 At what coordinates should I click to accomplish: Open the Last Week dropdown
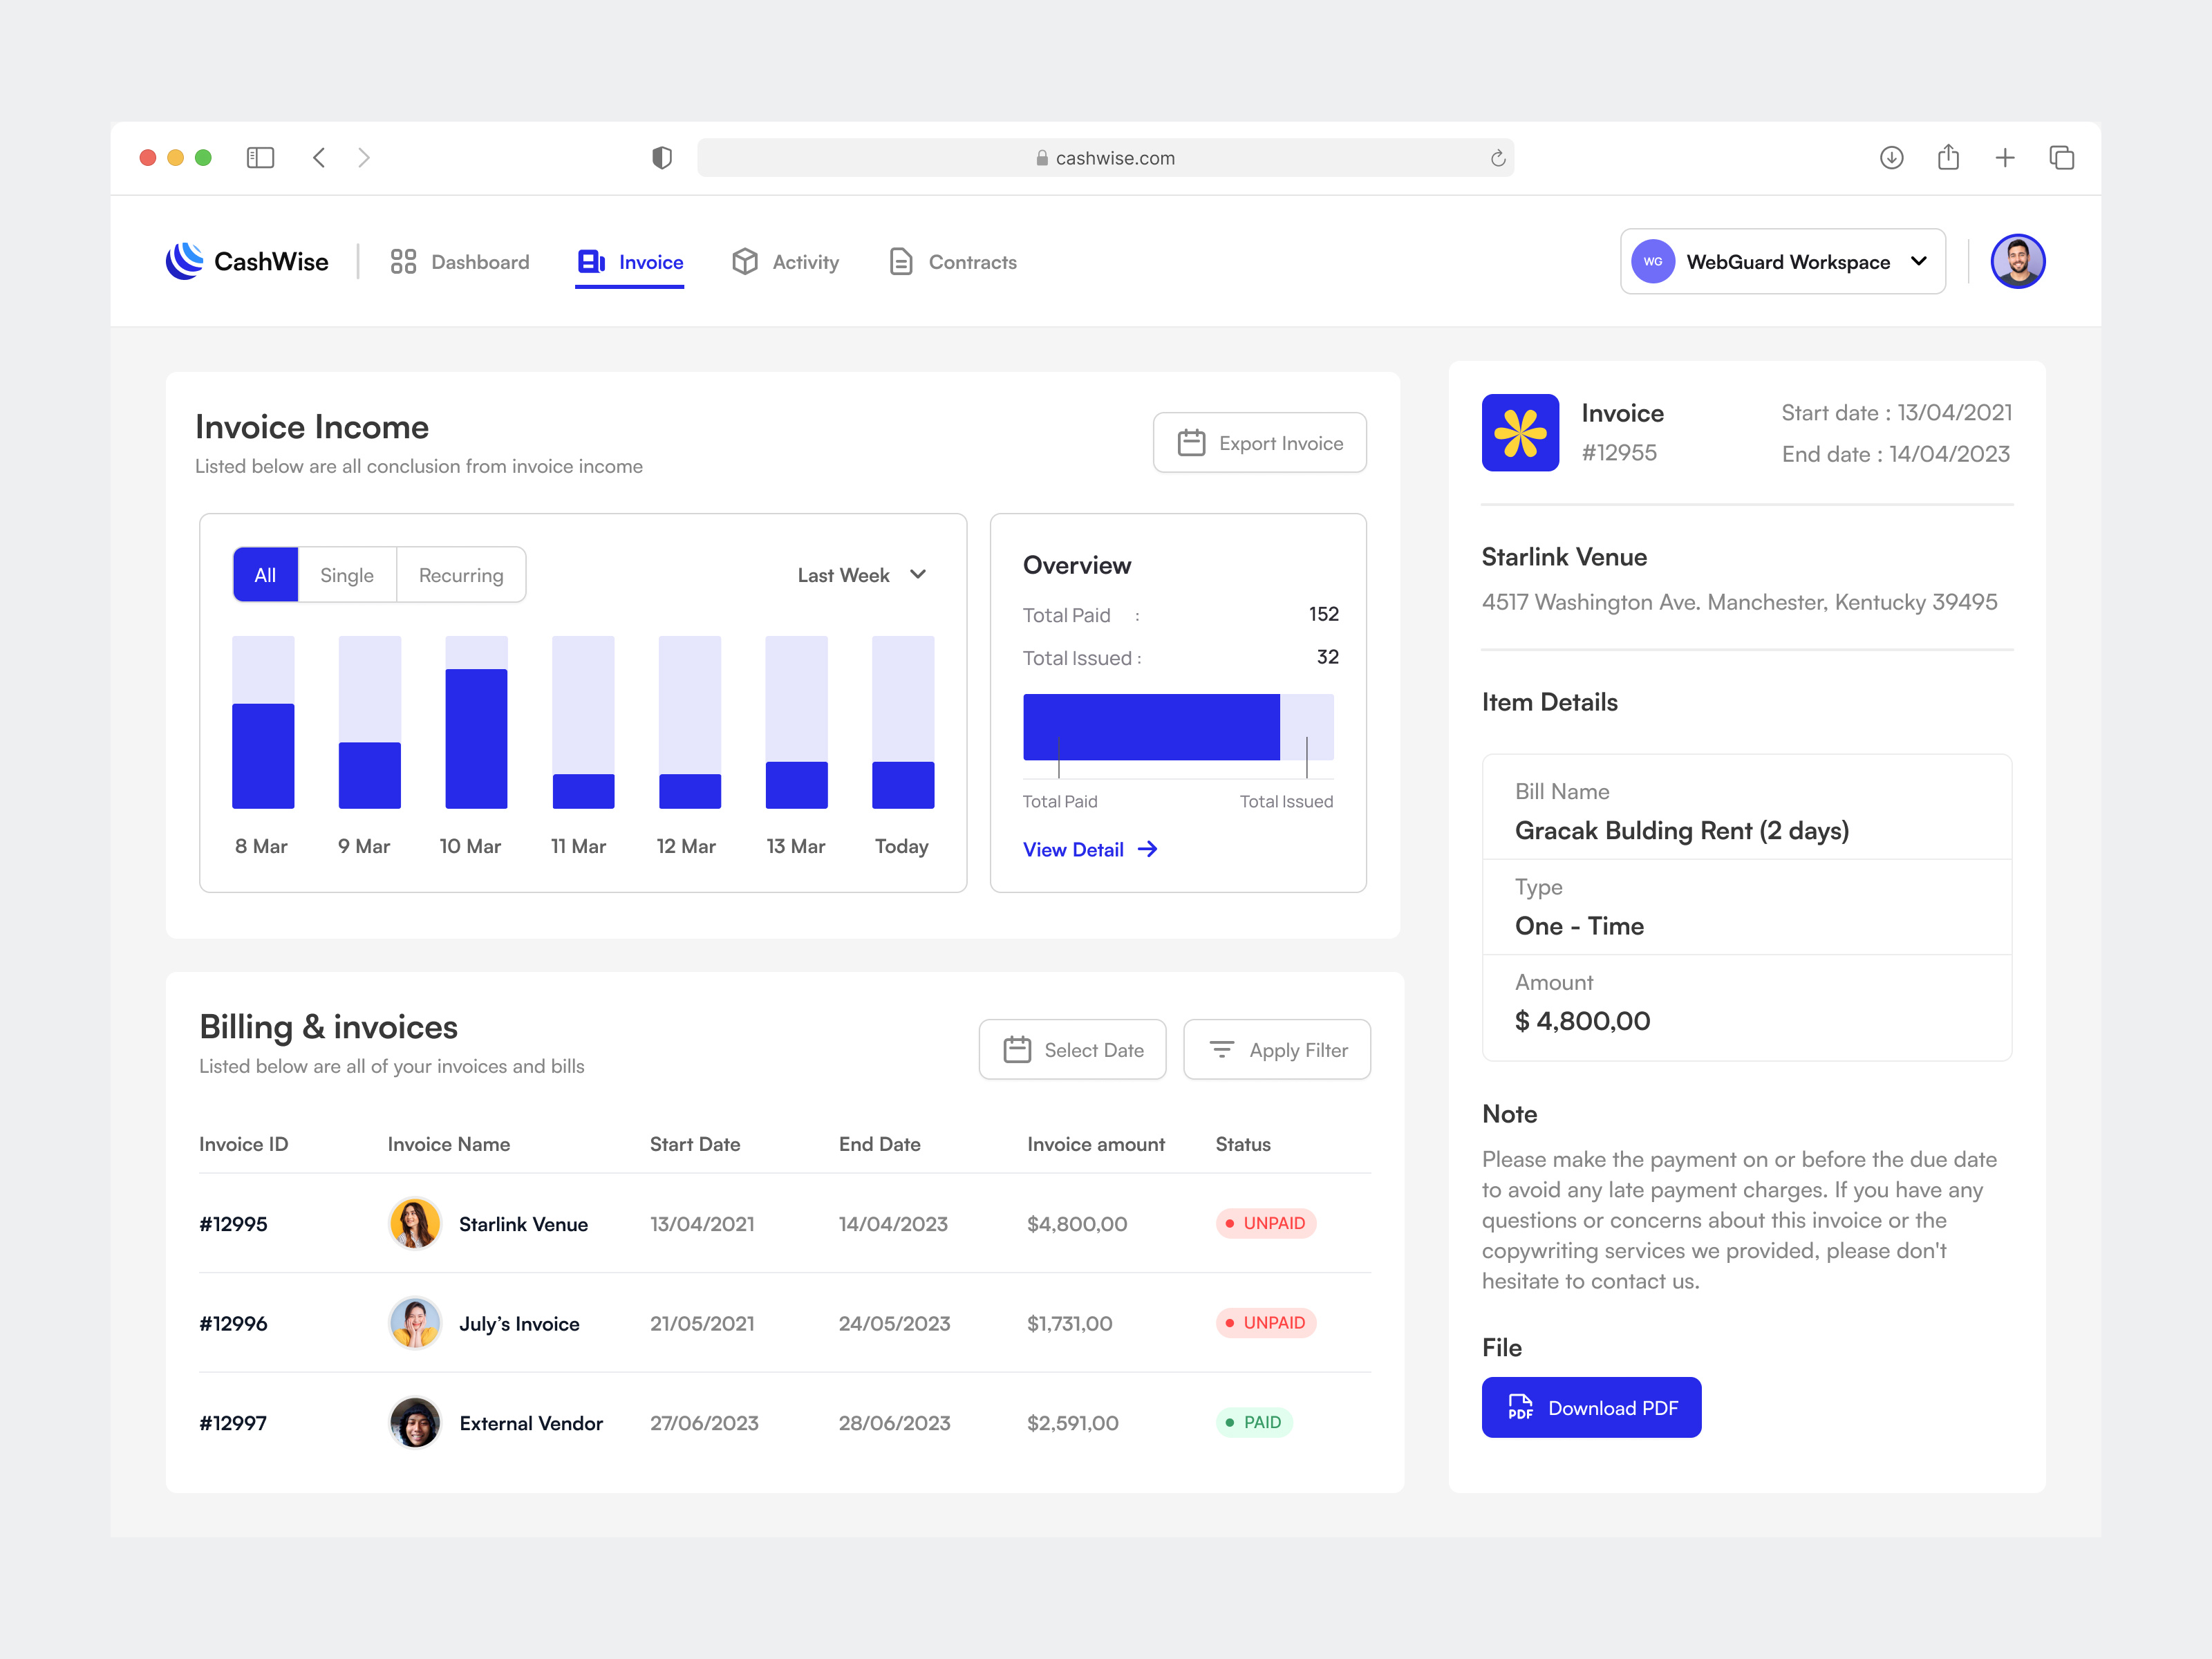pyautogui.click(x=860, y=574)
